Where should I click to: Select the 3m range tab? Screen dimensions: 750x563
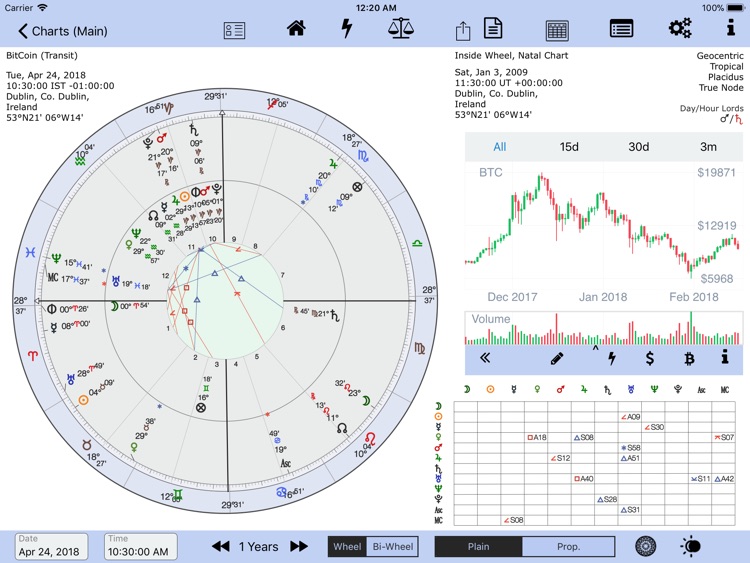(708, 147)
